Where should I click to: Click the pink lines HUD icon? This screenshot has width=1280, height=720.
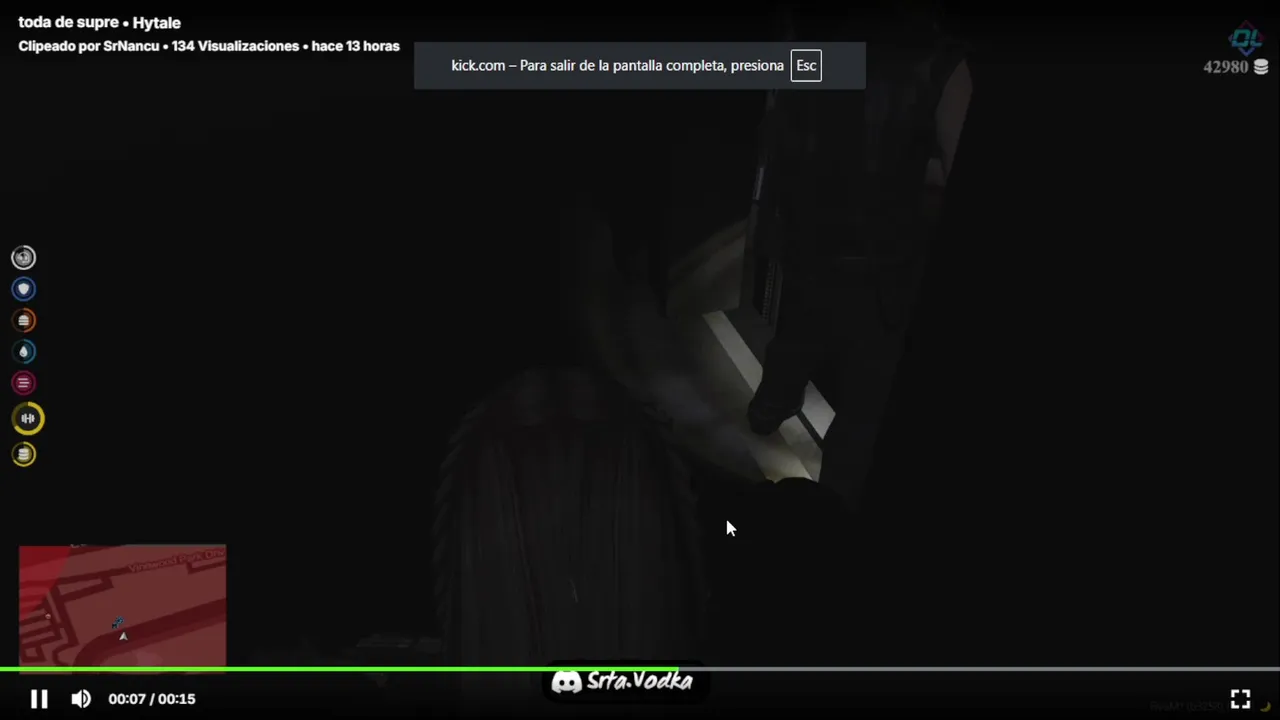(x=23, y=382)
